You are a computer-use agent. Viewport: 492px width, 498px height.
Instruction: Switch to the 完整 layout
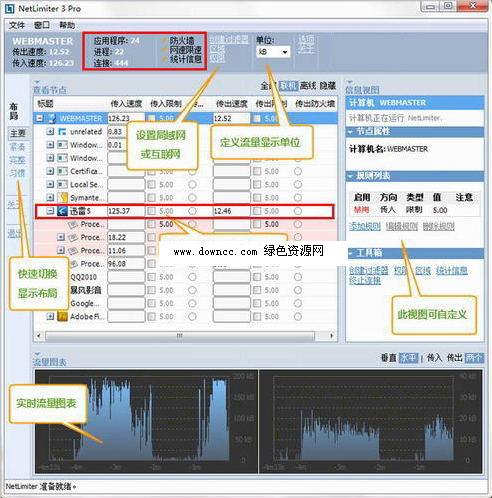pyautogui.click(x=17, y=160)
